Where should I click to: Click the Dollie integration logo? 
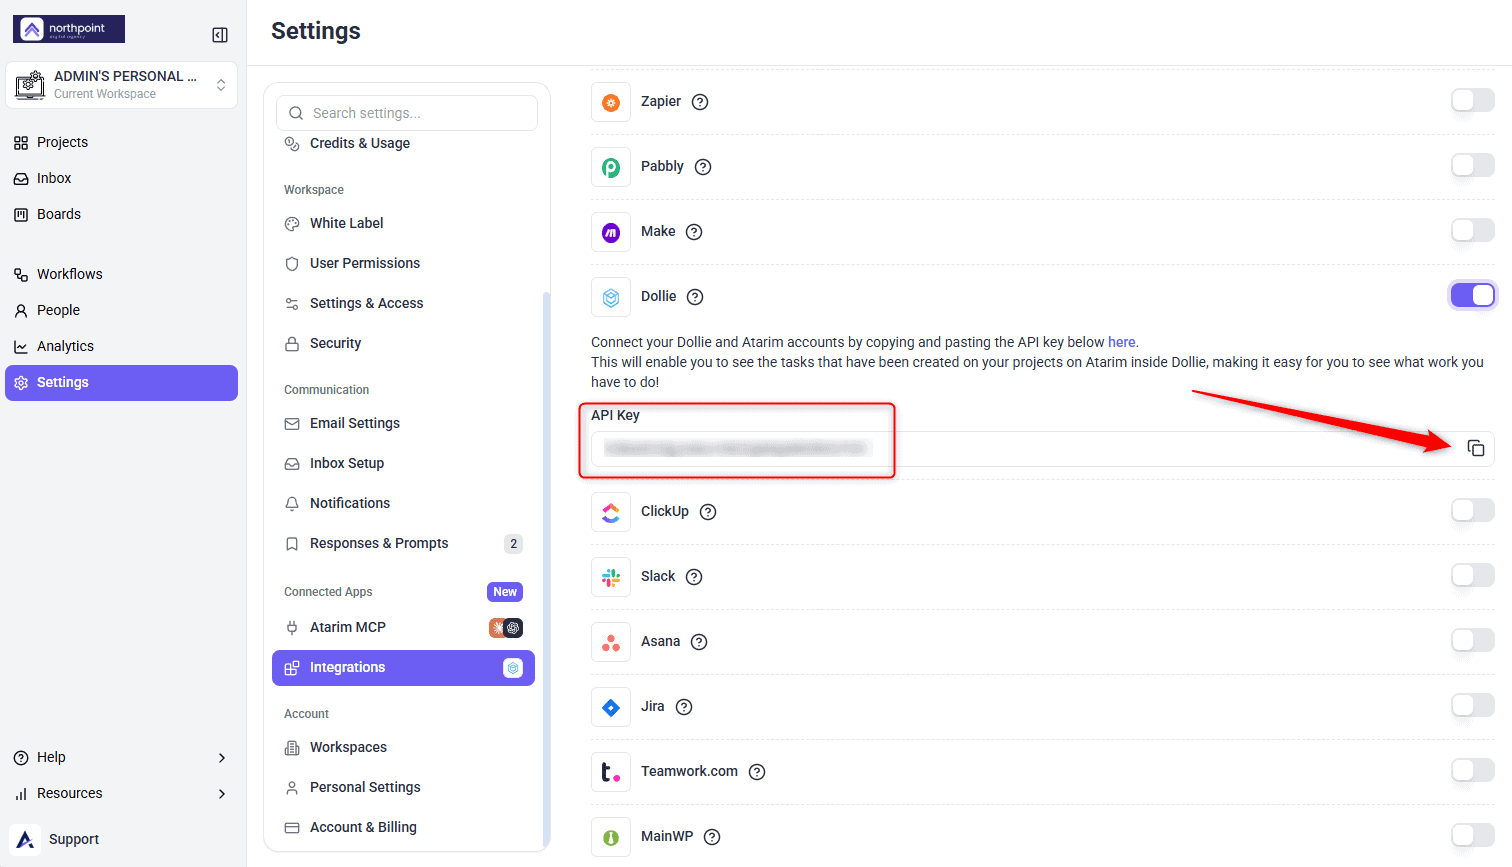[611, 297]
